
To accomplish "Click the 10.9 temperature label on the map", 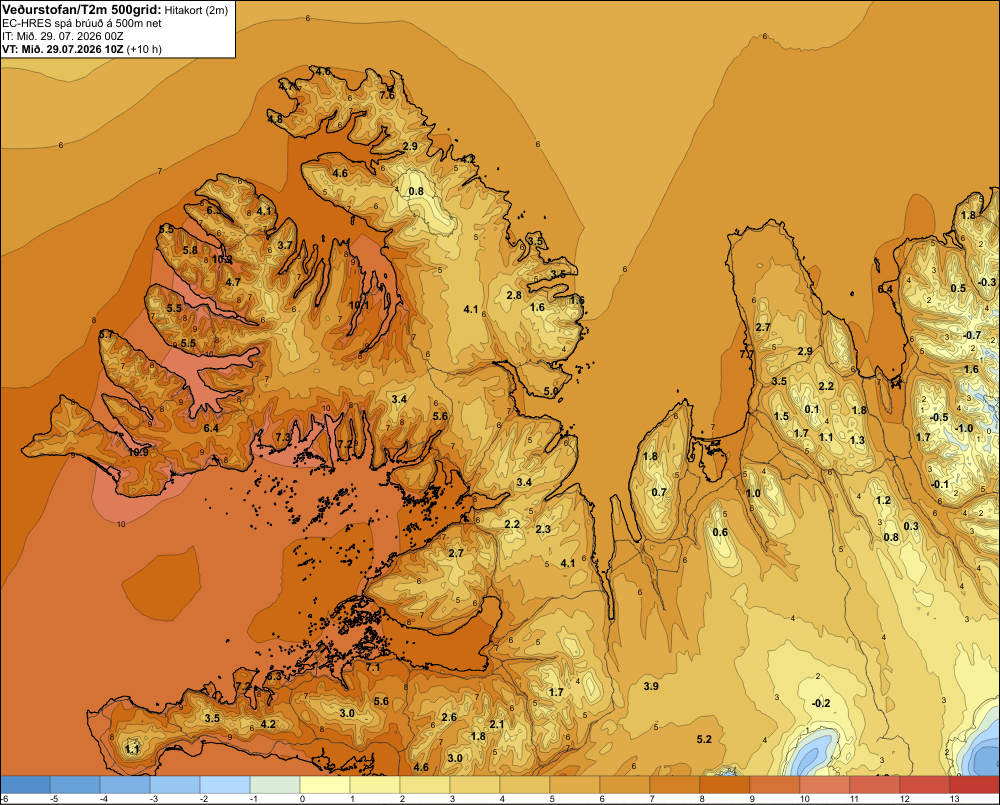I will pyautogui.click(x=138, y=452).
